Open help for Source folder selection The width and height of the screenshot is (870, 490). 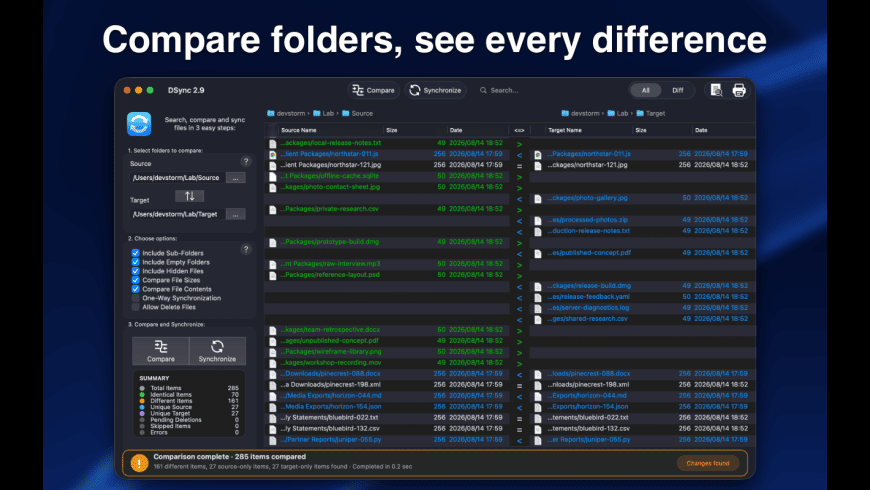click(246, 161)
